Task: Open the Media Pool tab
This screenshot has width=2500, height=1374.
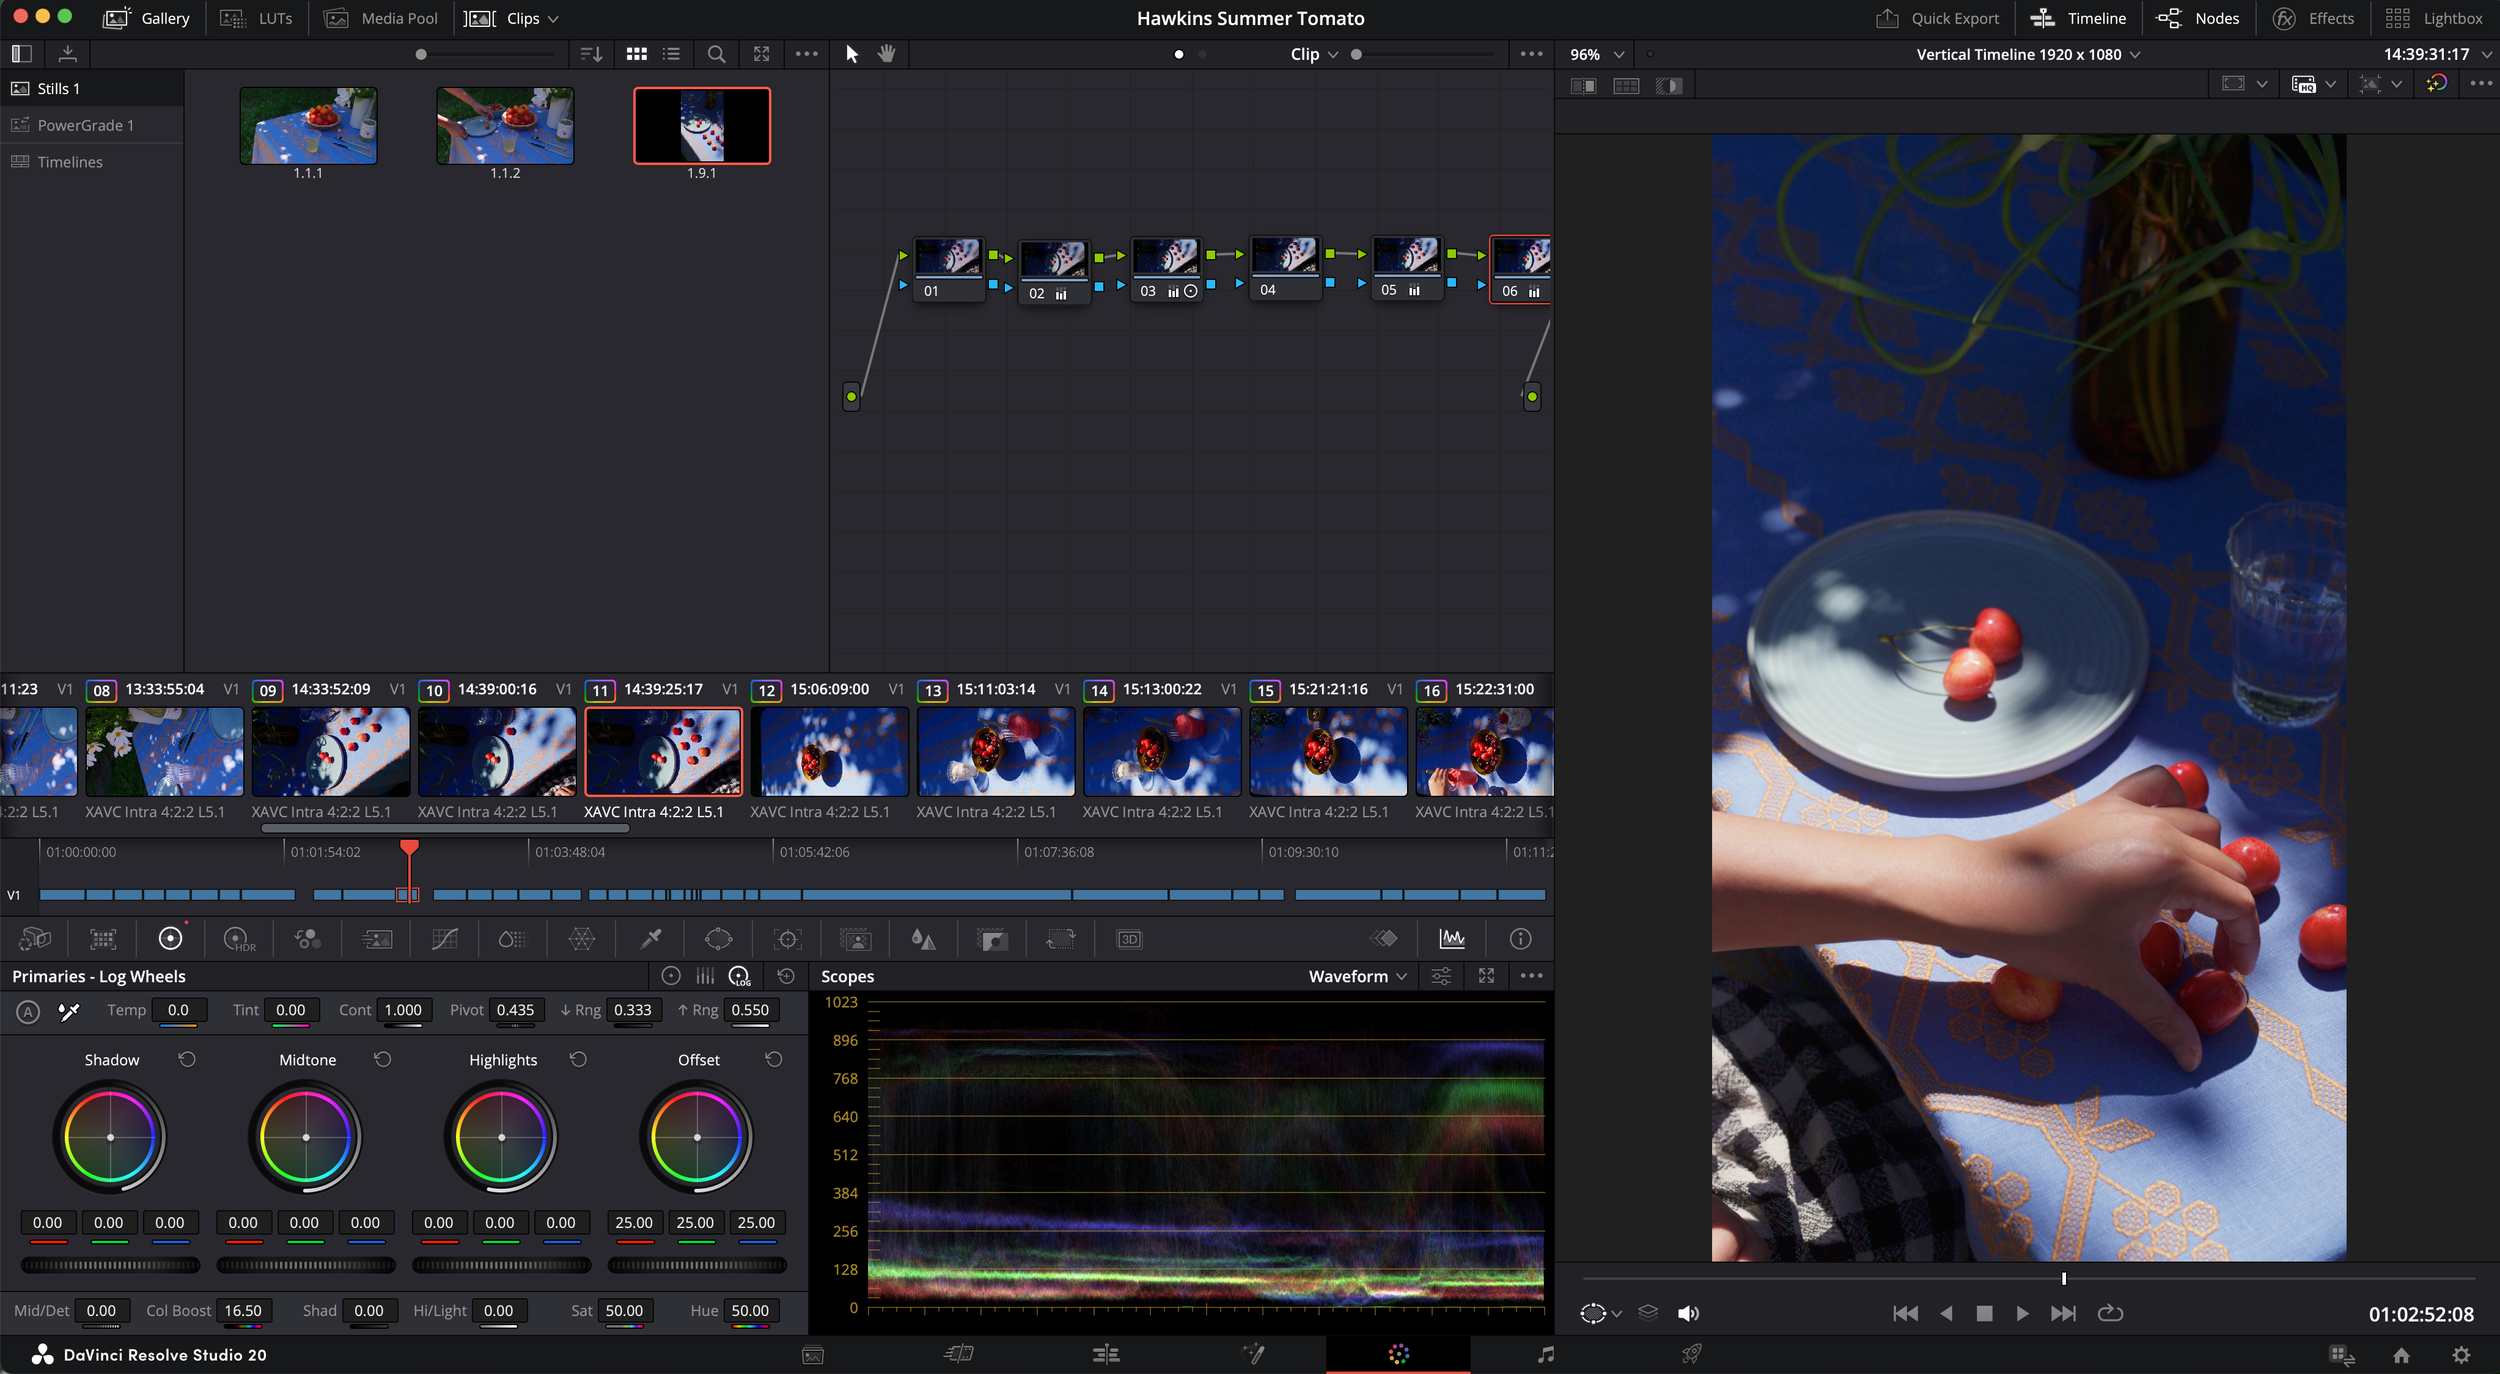Action: 381,19
